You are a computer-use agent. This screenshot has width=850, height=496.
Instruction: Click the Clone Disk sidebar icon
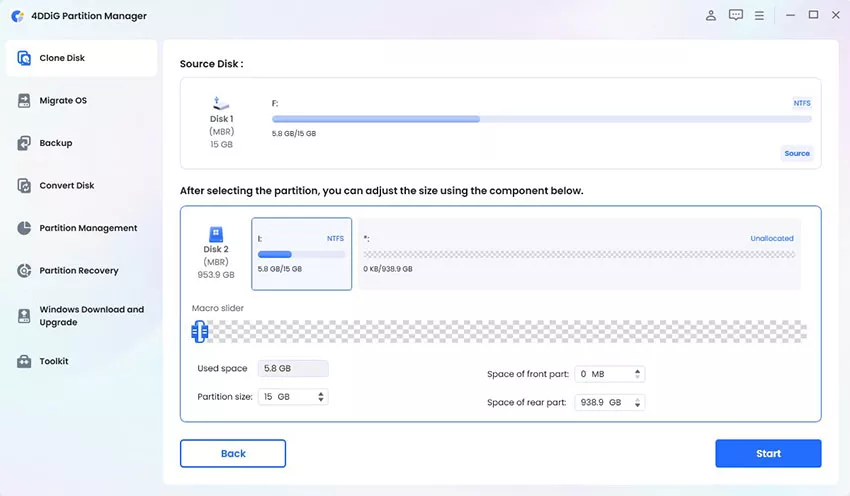(x=24, y=58)
